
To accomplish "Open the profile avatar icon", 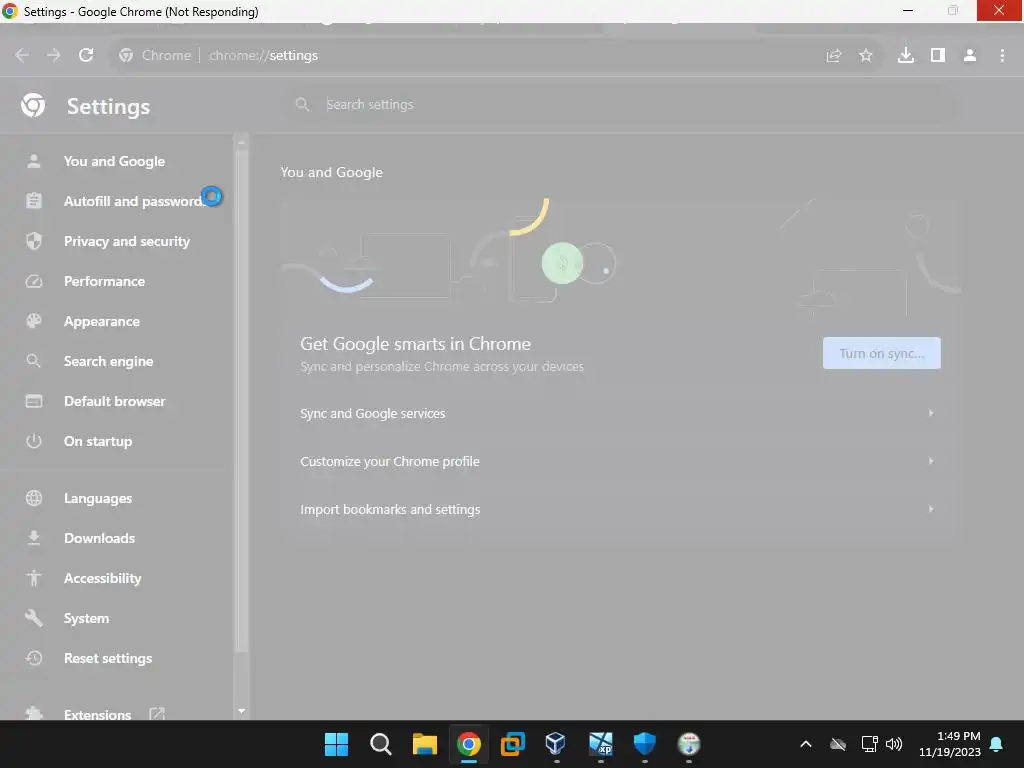I will (x=970, y=56).
